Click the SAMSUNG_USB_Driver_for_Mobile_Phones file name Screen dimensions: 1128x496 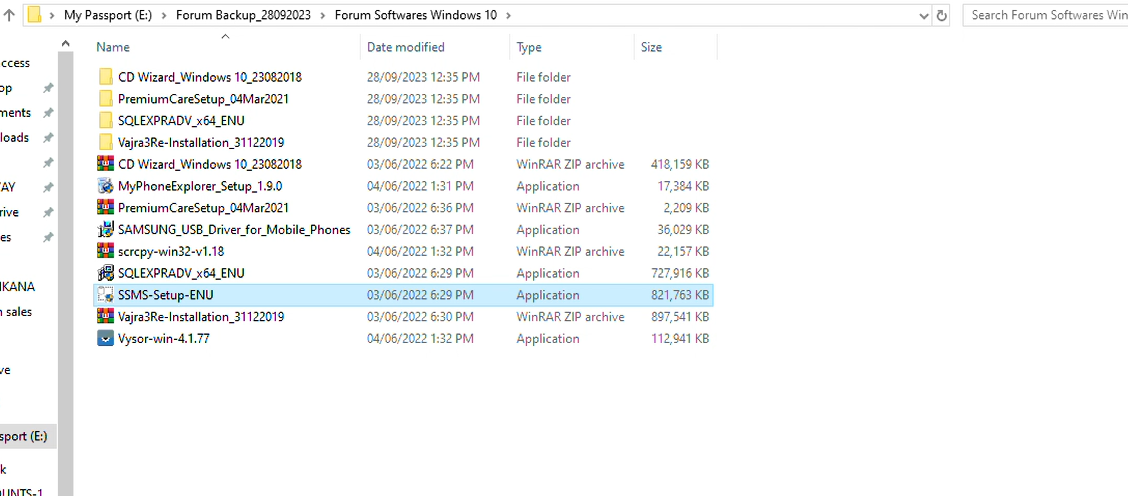pos(235,230)
